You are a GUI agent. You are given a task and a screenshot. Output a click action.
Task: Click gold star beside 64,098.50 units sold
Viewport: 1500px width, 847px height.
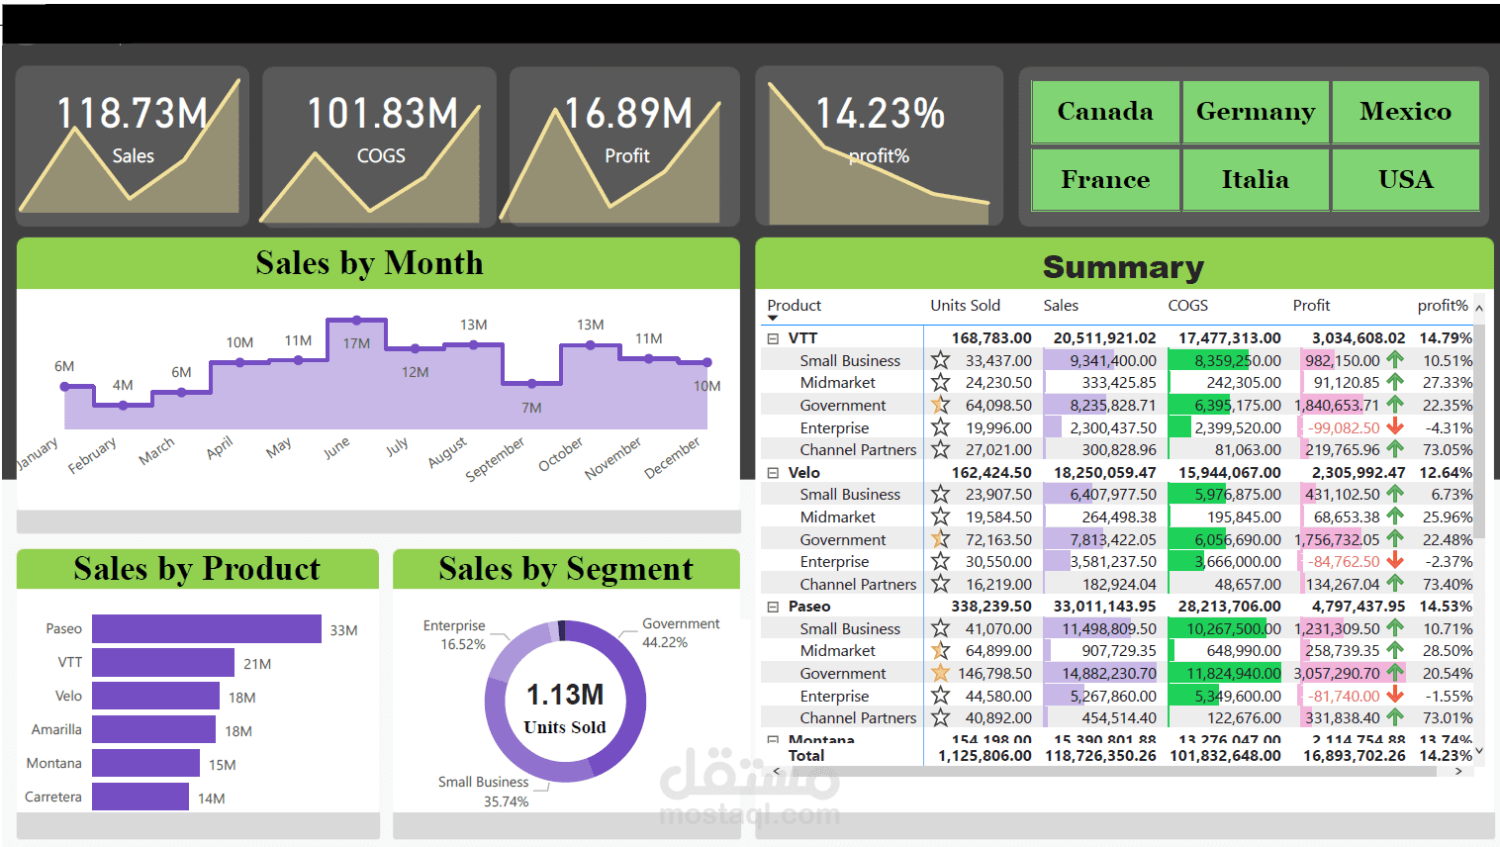click(x=940, y=405)
